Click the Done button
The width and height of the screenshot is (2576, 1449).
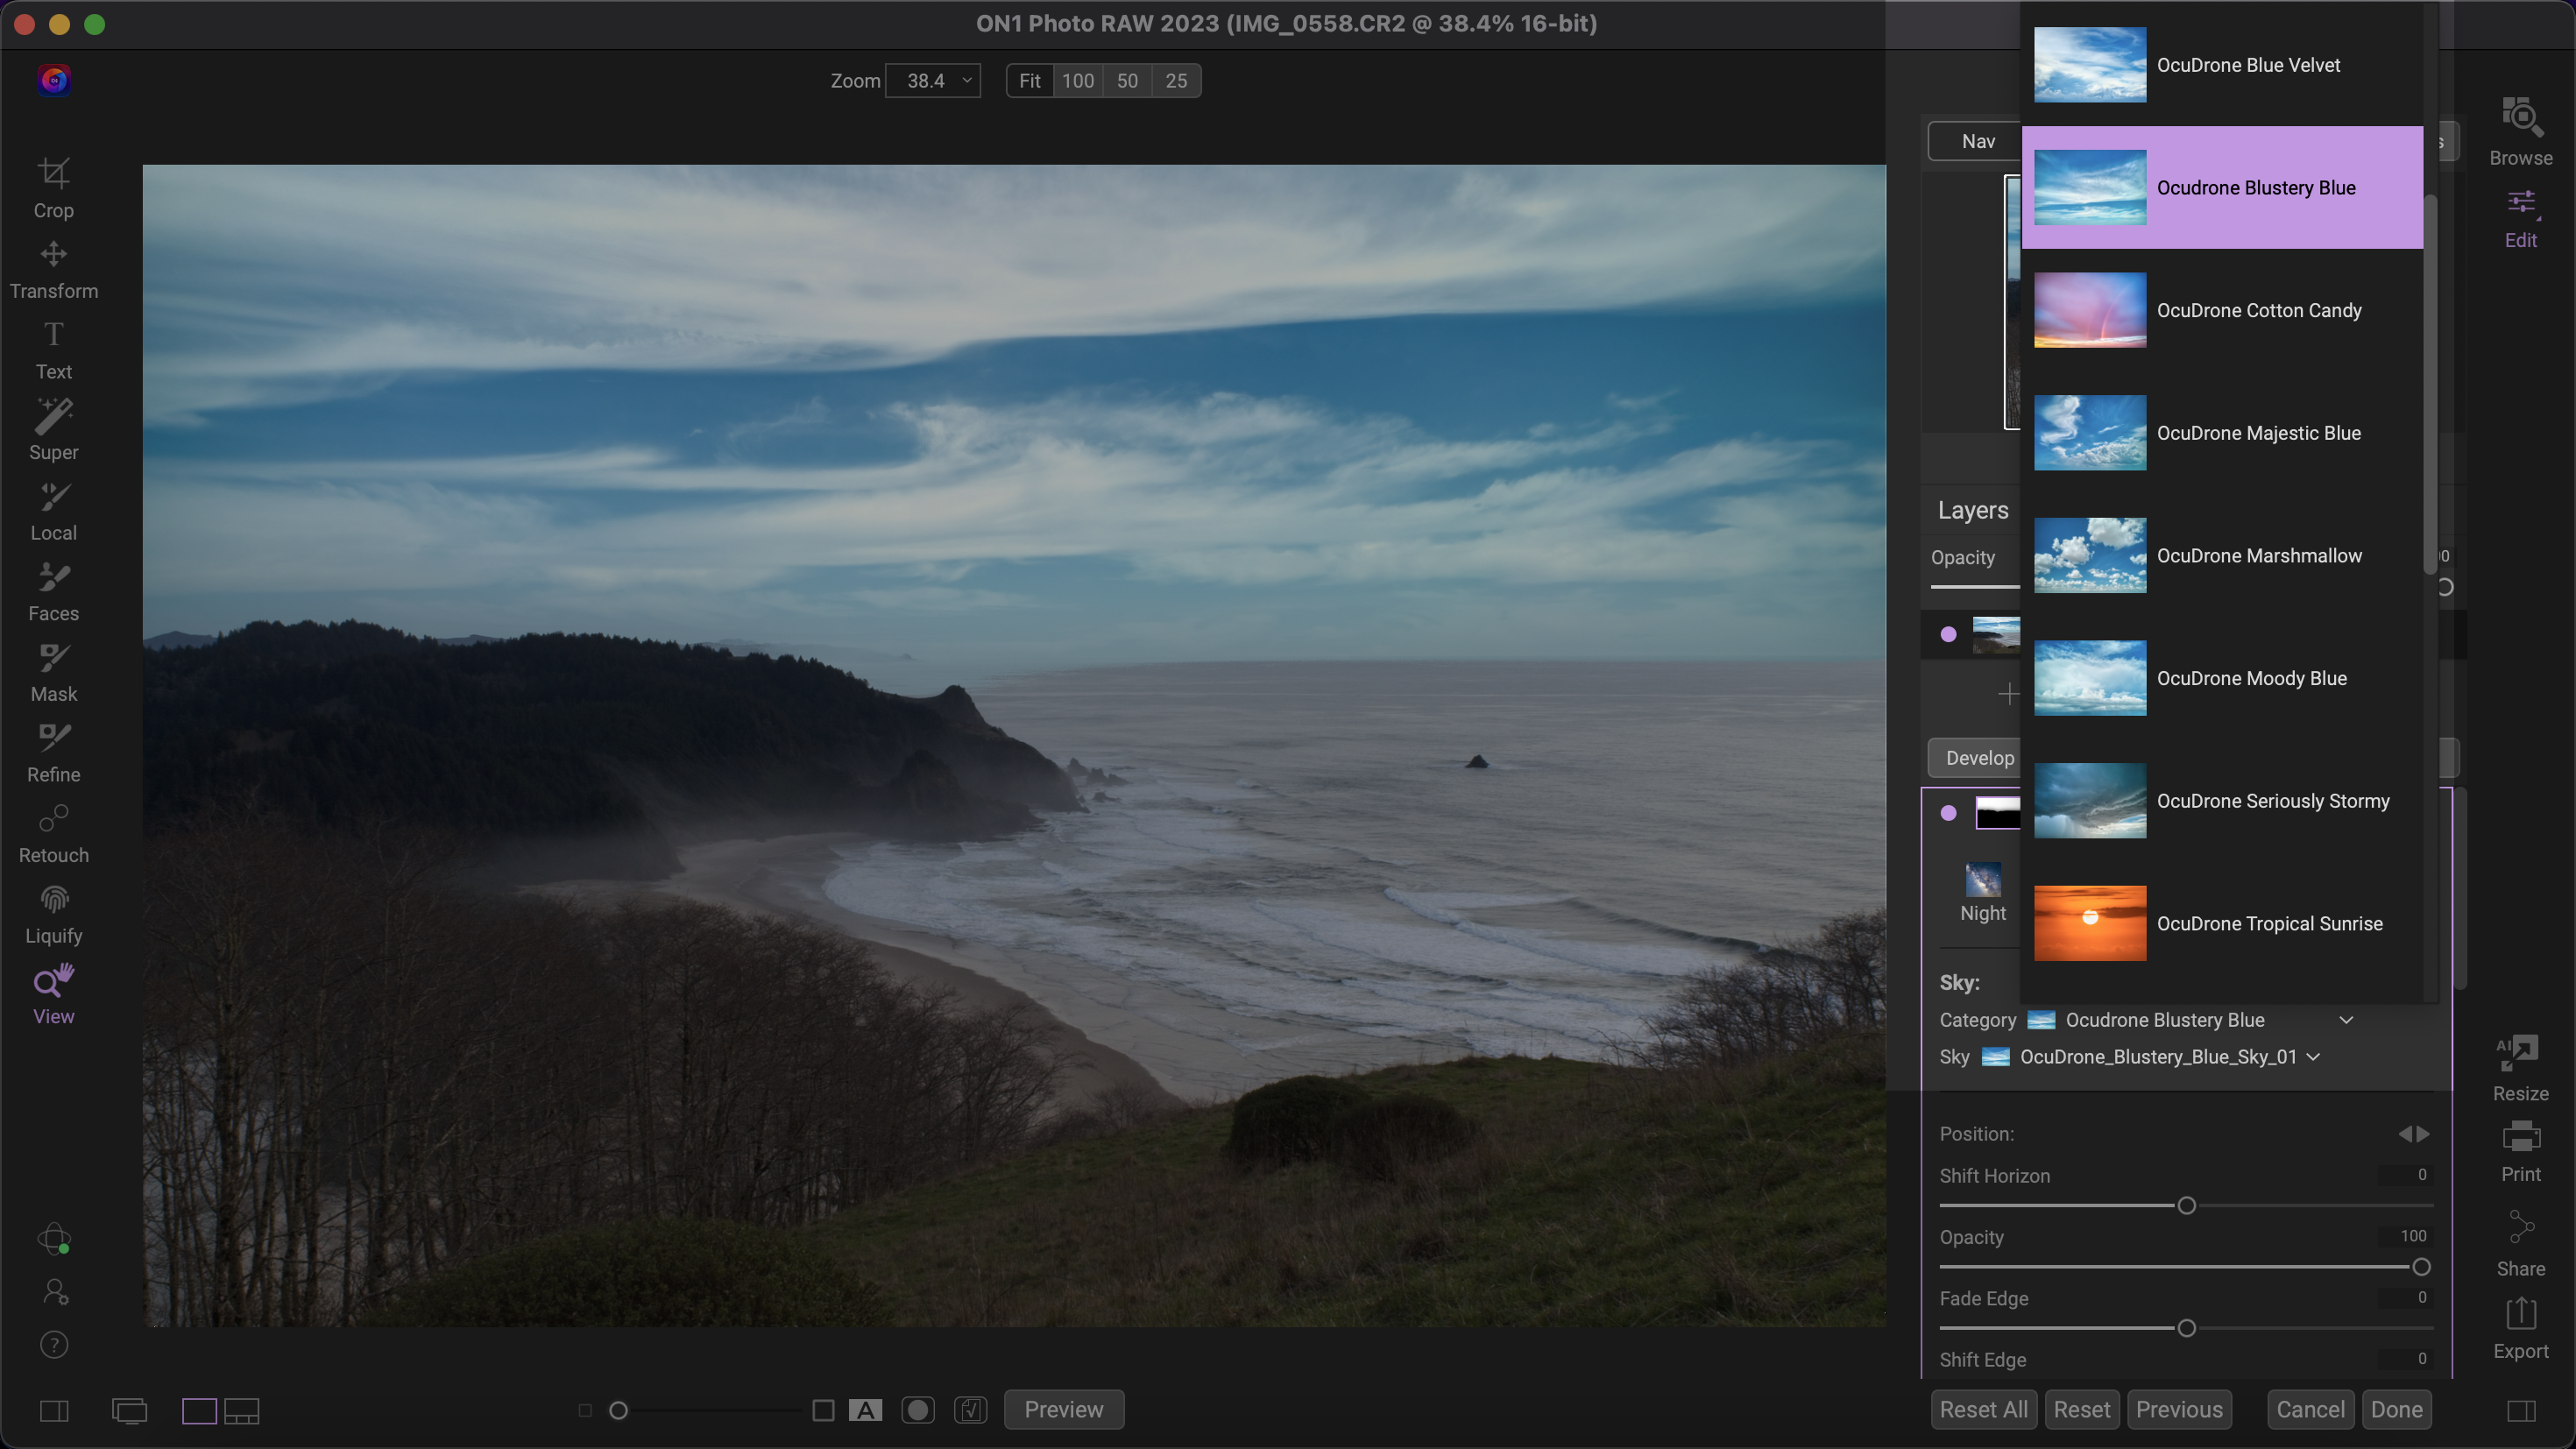coord(2396,1409)
